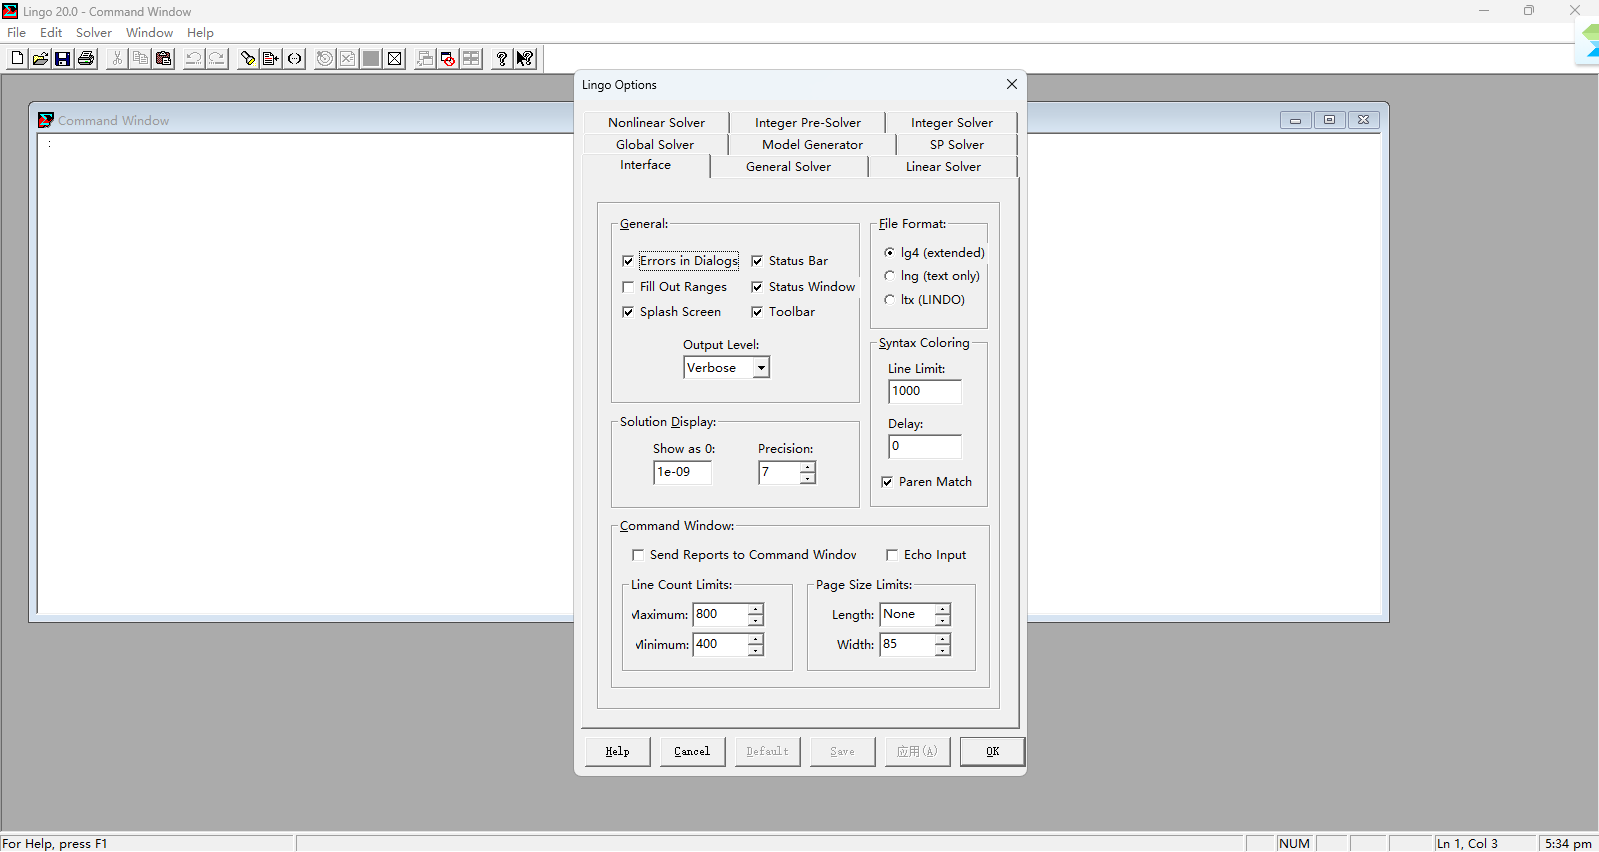The width and height of the screenshot is (1599, 852).
Task: Click the Show as 0 input field
Action: [683, 472]
